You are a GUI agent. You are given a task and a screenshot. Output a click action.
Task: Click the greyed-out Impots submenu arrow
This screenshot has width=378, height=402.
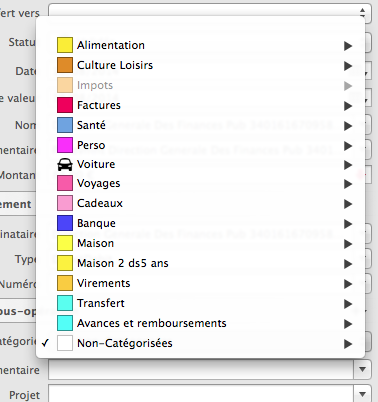point(348,86)
